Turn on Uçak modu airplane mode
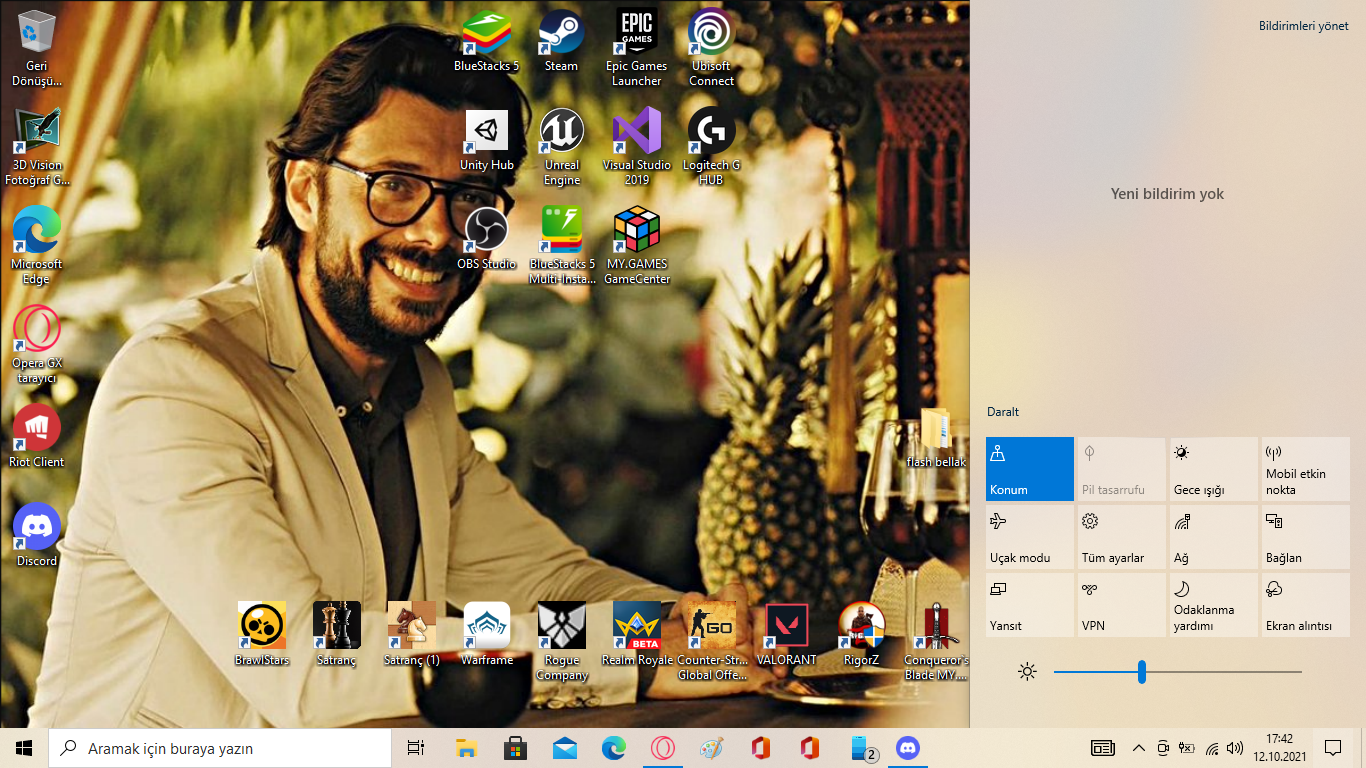This screenshot has height=768, width=1366. click(x=1029, y=537)
